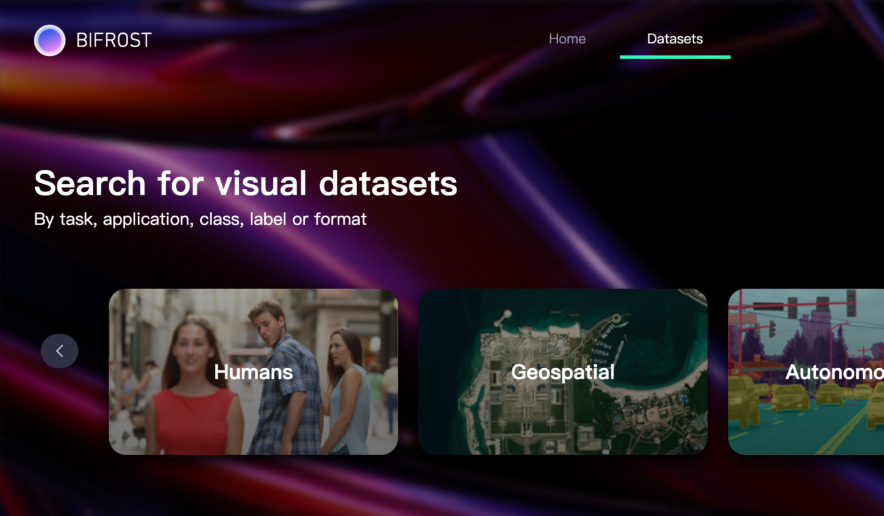Select the Datasets tab

coord(675,39)
